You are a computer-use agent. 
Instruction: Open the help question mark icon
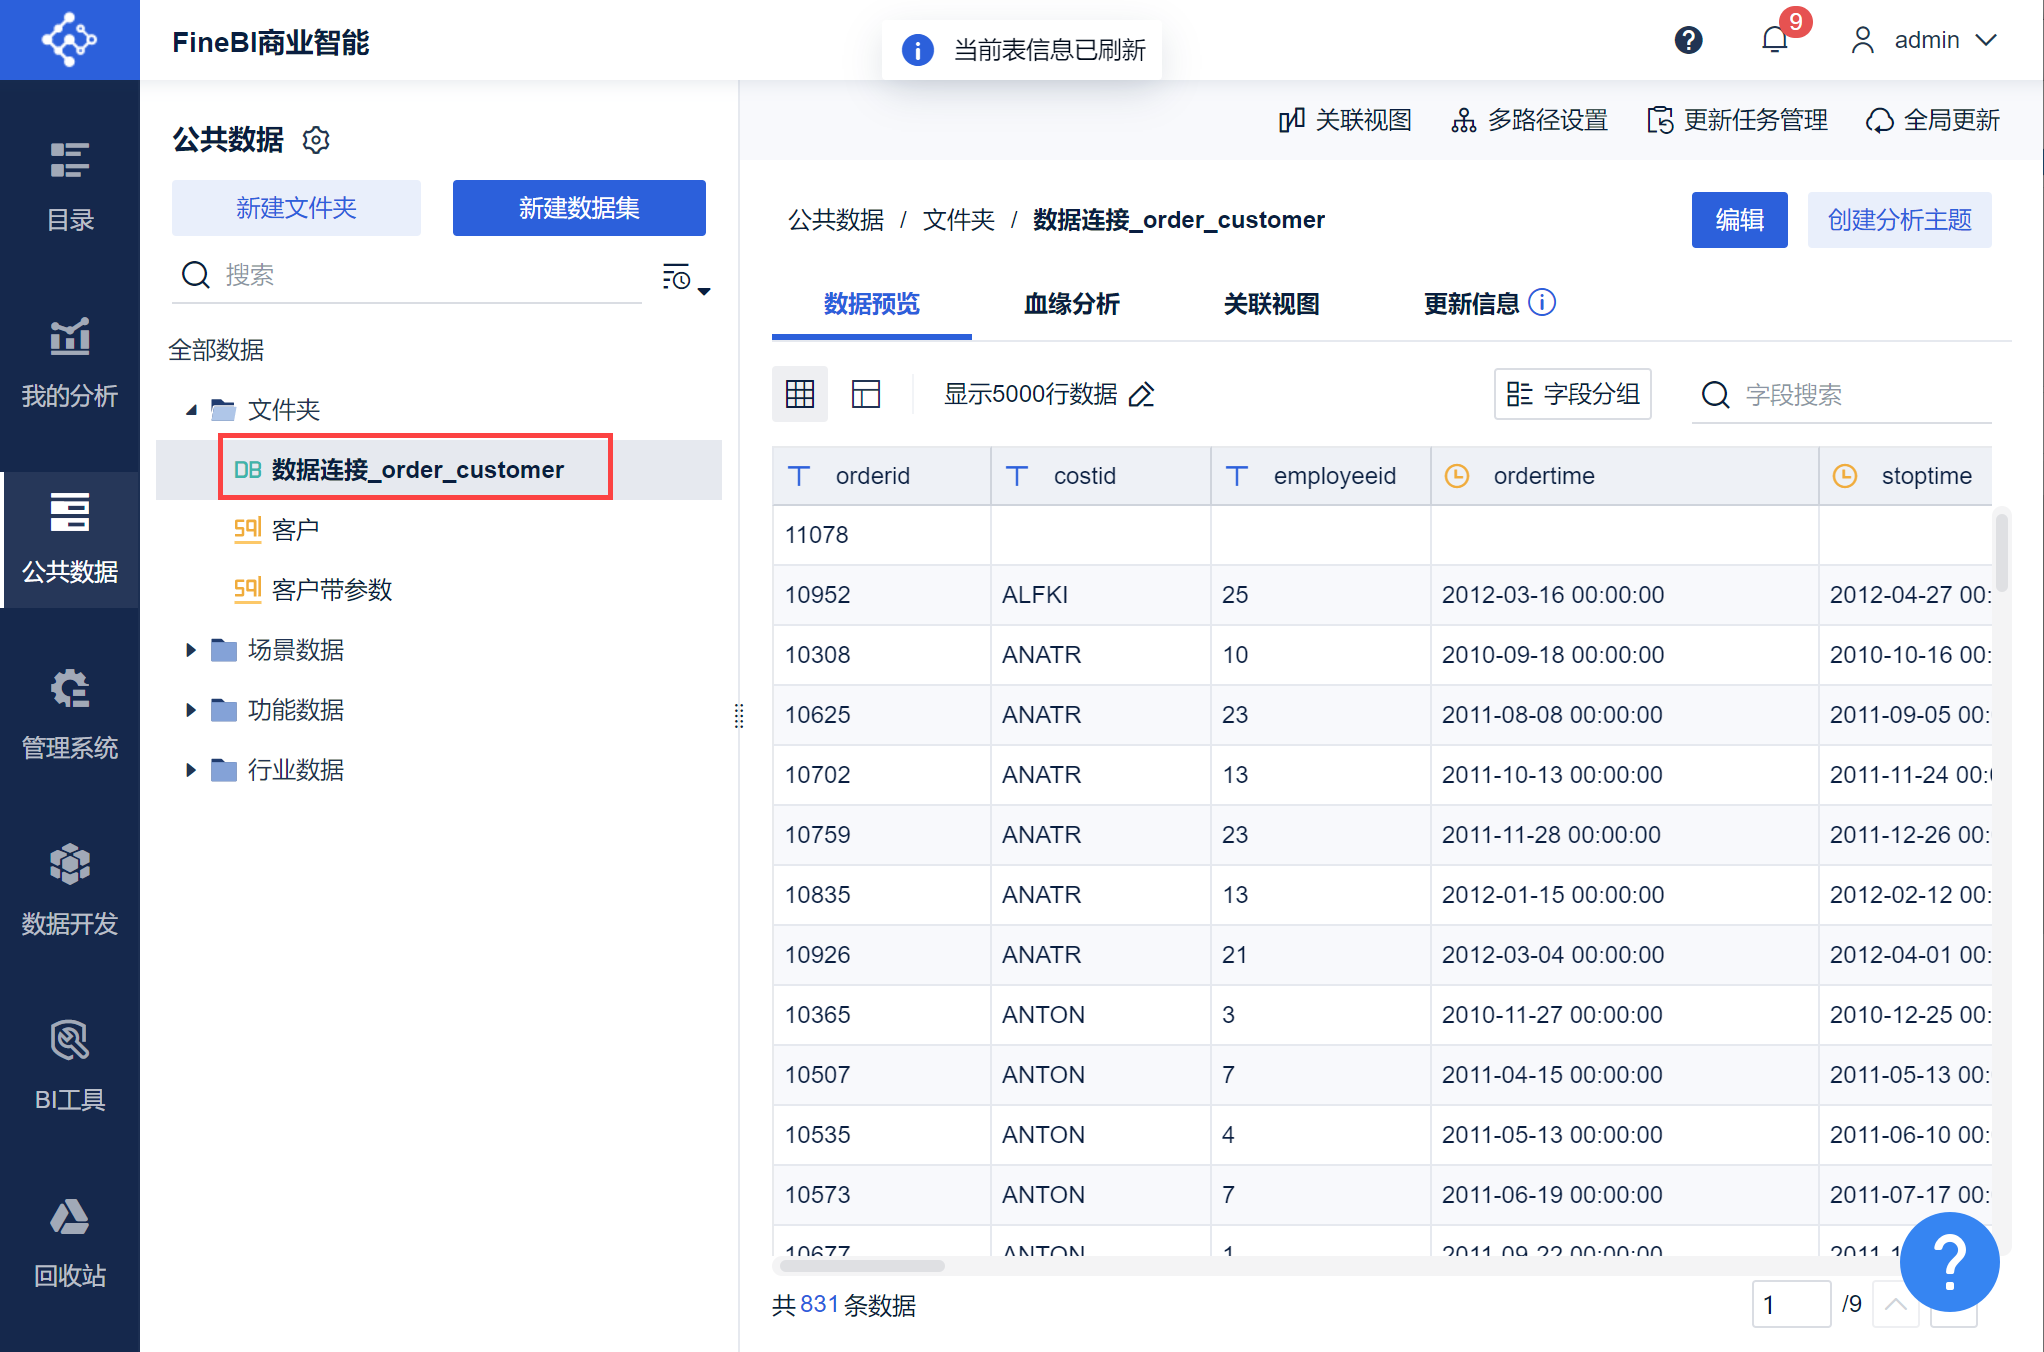pos(1688,40)
